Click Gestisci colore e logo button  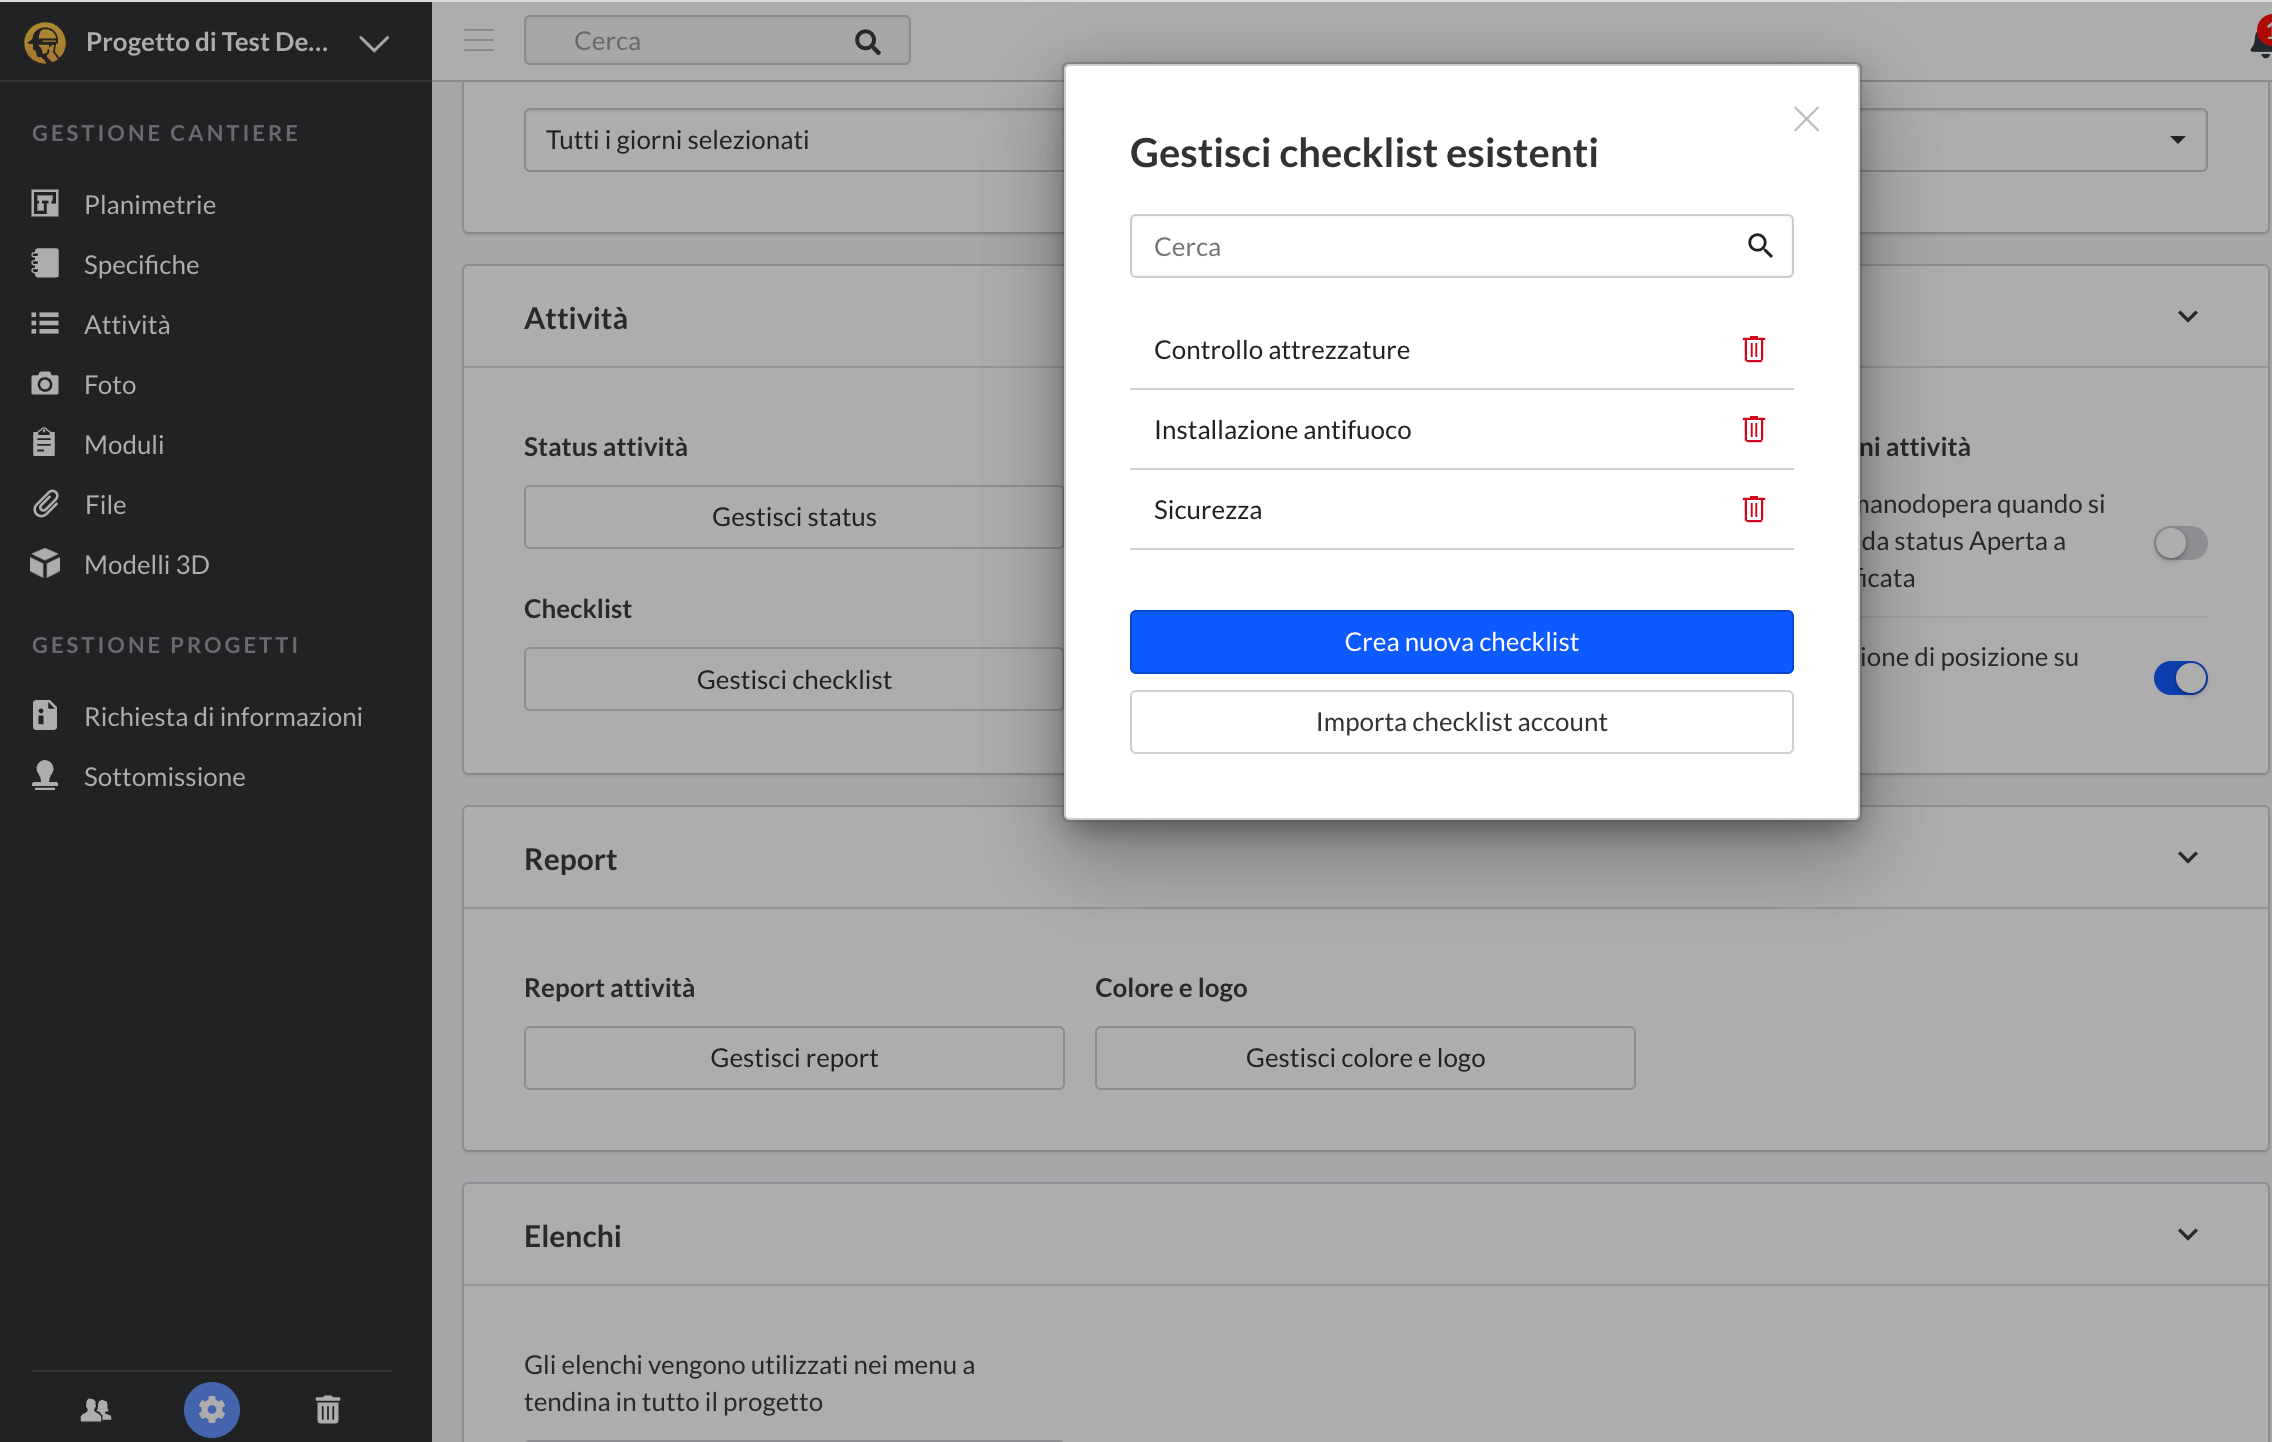[x=1365, y=1058]
